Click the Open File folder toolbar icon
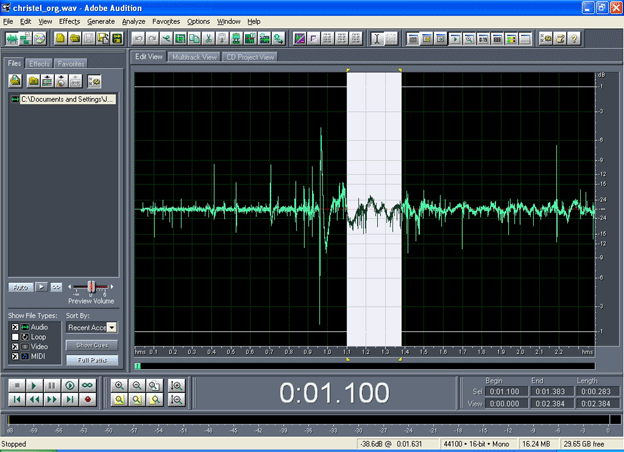 click(x=75, y=38)
